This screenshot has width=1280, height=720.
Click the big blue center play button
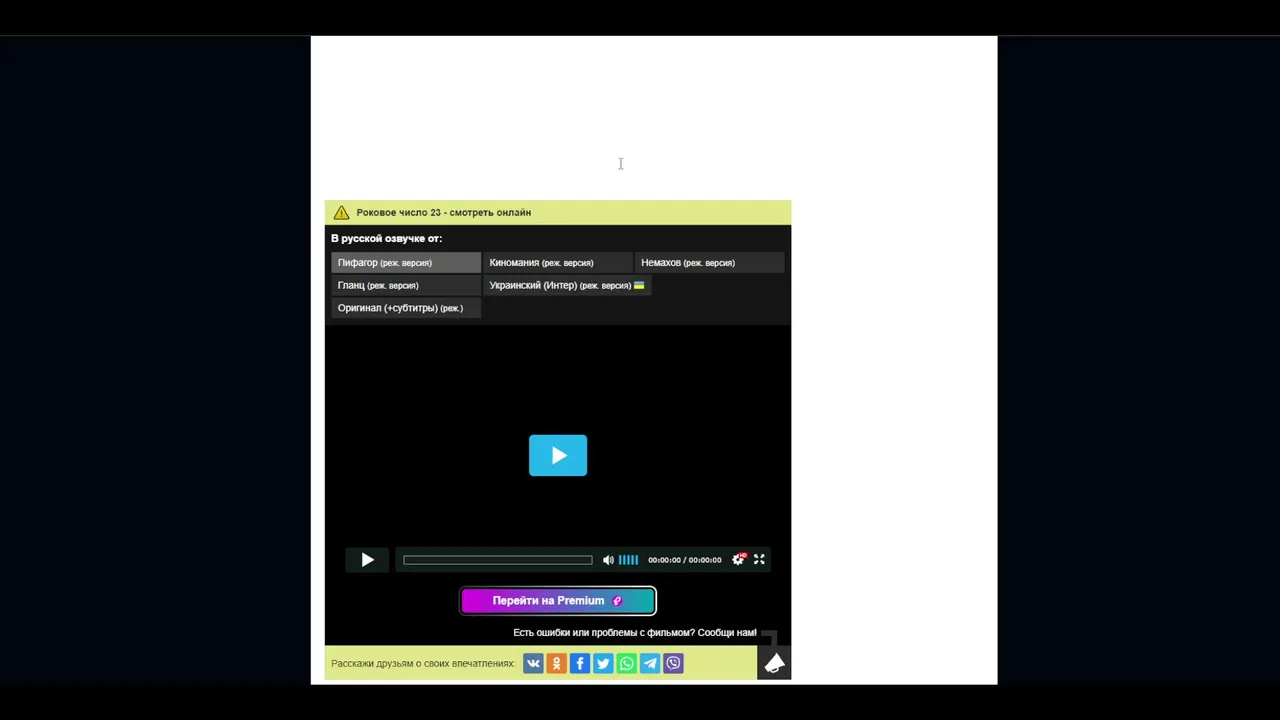(558, 456)
